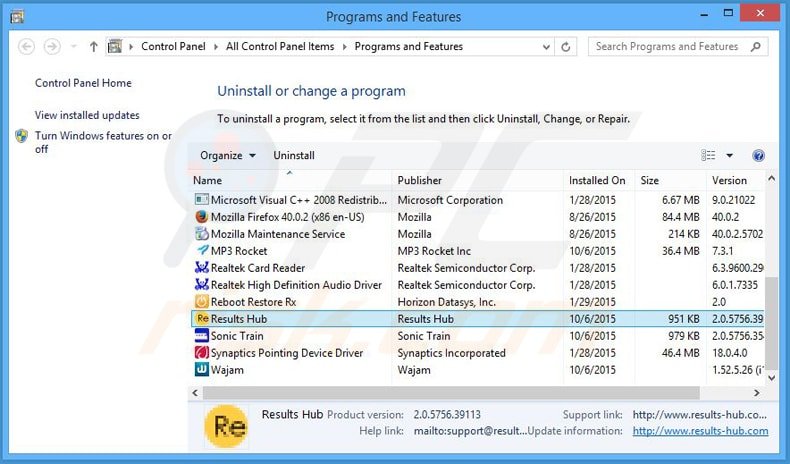
Task: Select the Reboot Restore Rx program name
Action: click(x=253, y=302)
